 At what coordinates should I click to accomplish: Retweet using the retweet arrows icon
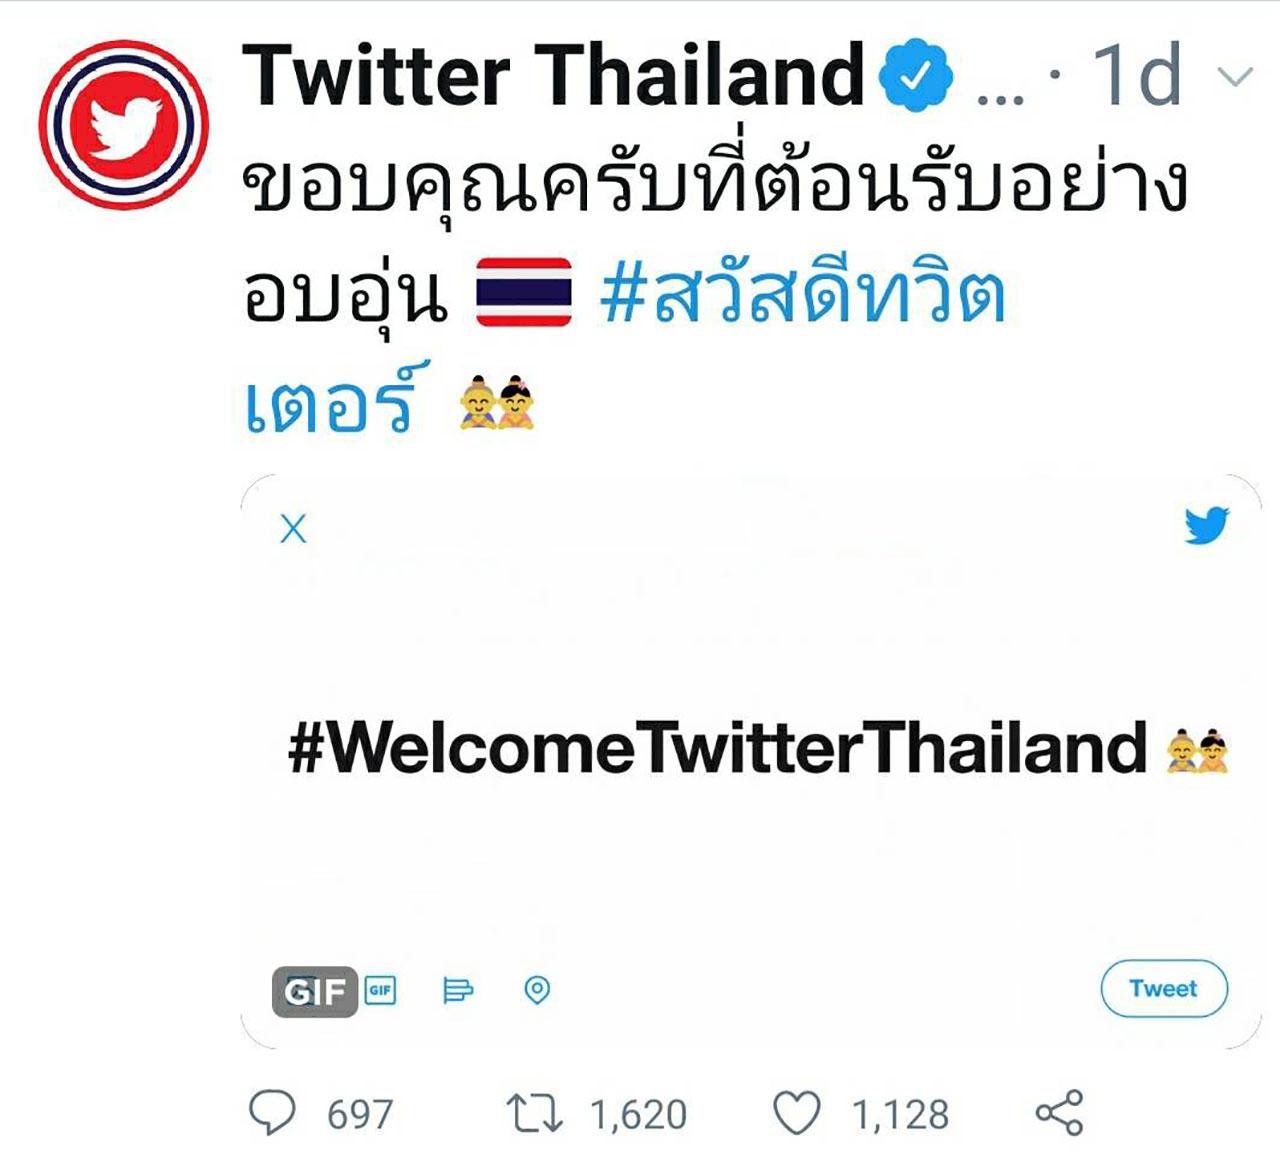tap(535, 1113)
